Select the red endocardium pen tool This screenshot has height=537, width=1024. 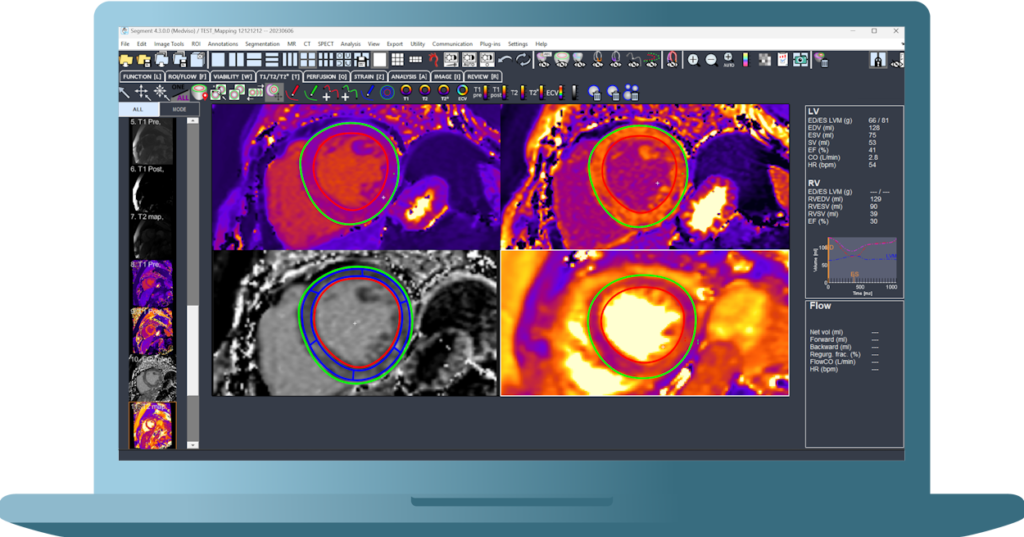click(293, 92)
